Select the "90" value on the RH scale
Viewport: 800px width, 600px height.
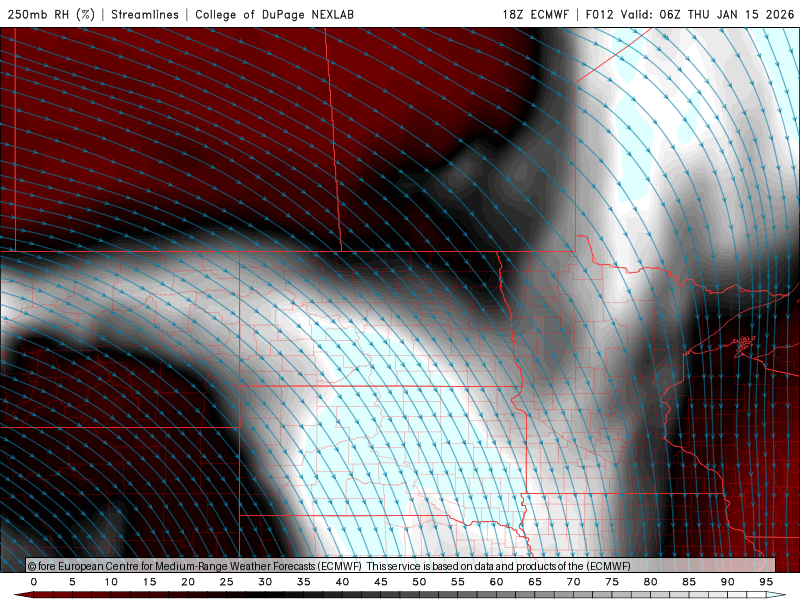click(728, 582)
